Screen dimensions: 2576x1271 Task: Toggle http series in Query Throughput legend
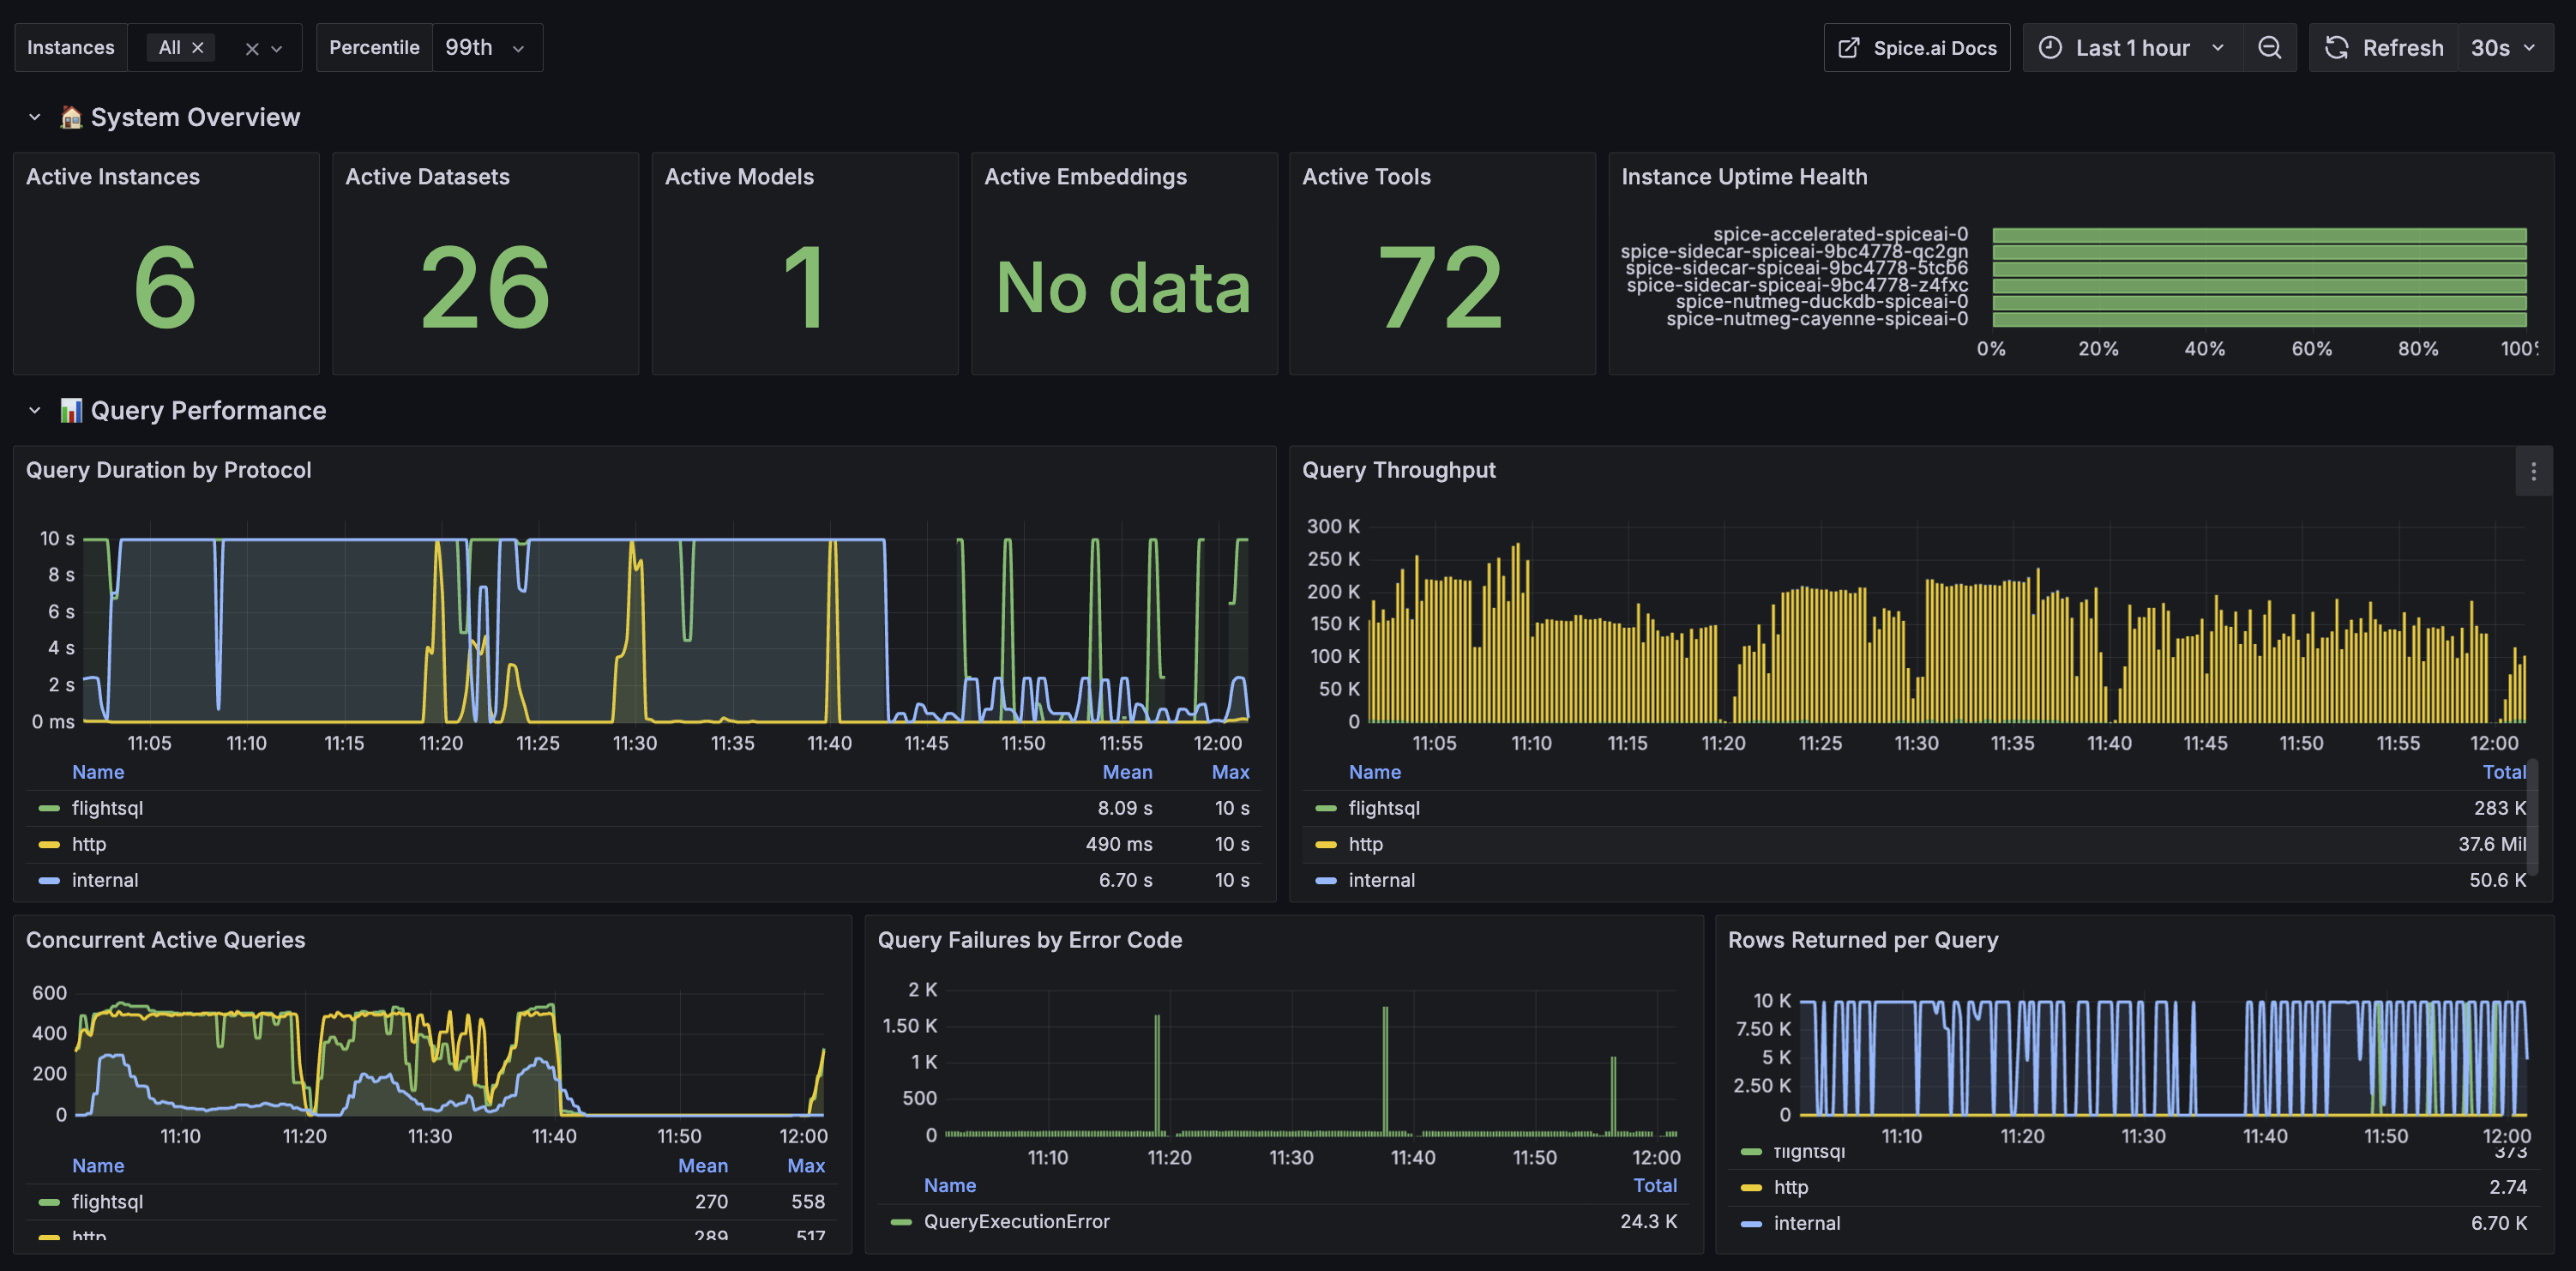[1365, 844]
